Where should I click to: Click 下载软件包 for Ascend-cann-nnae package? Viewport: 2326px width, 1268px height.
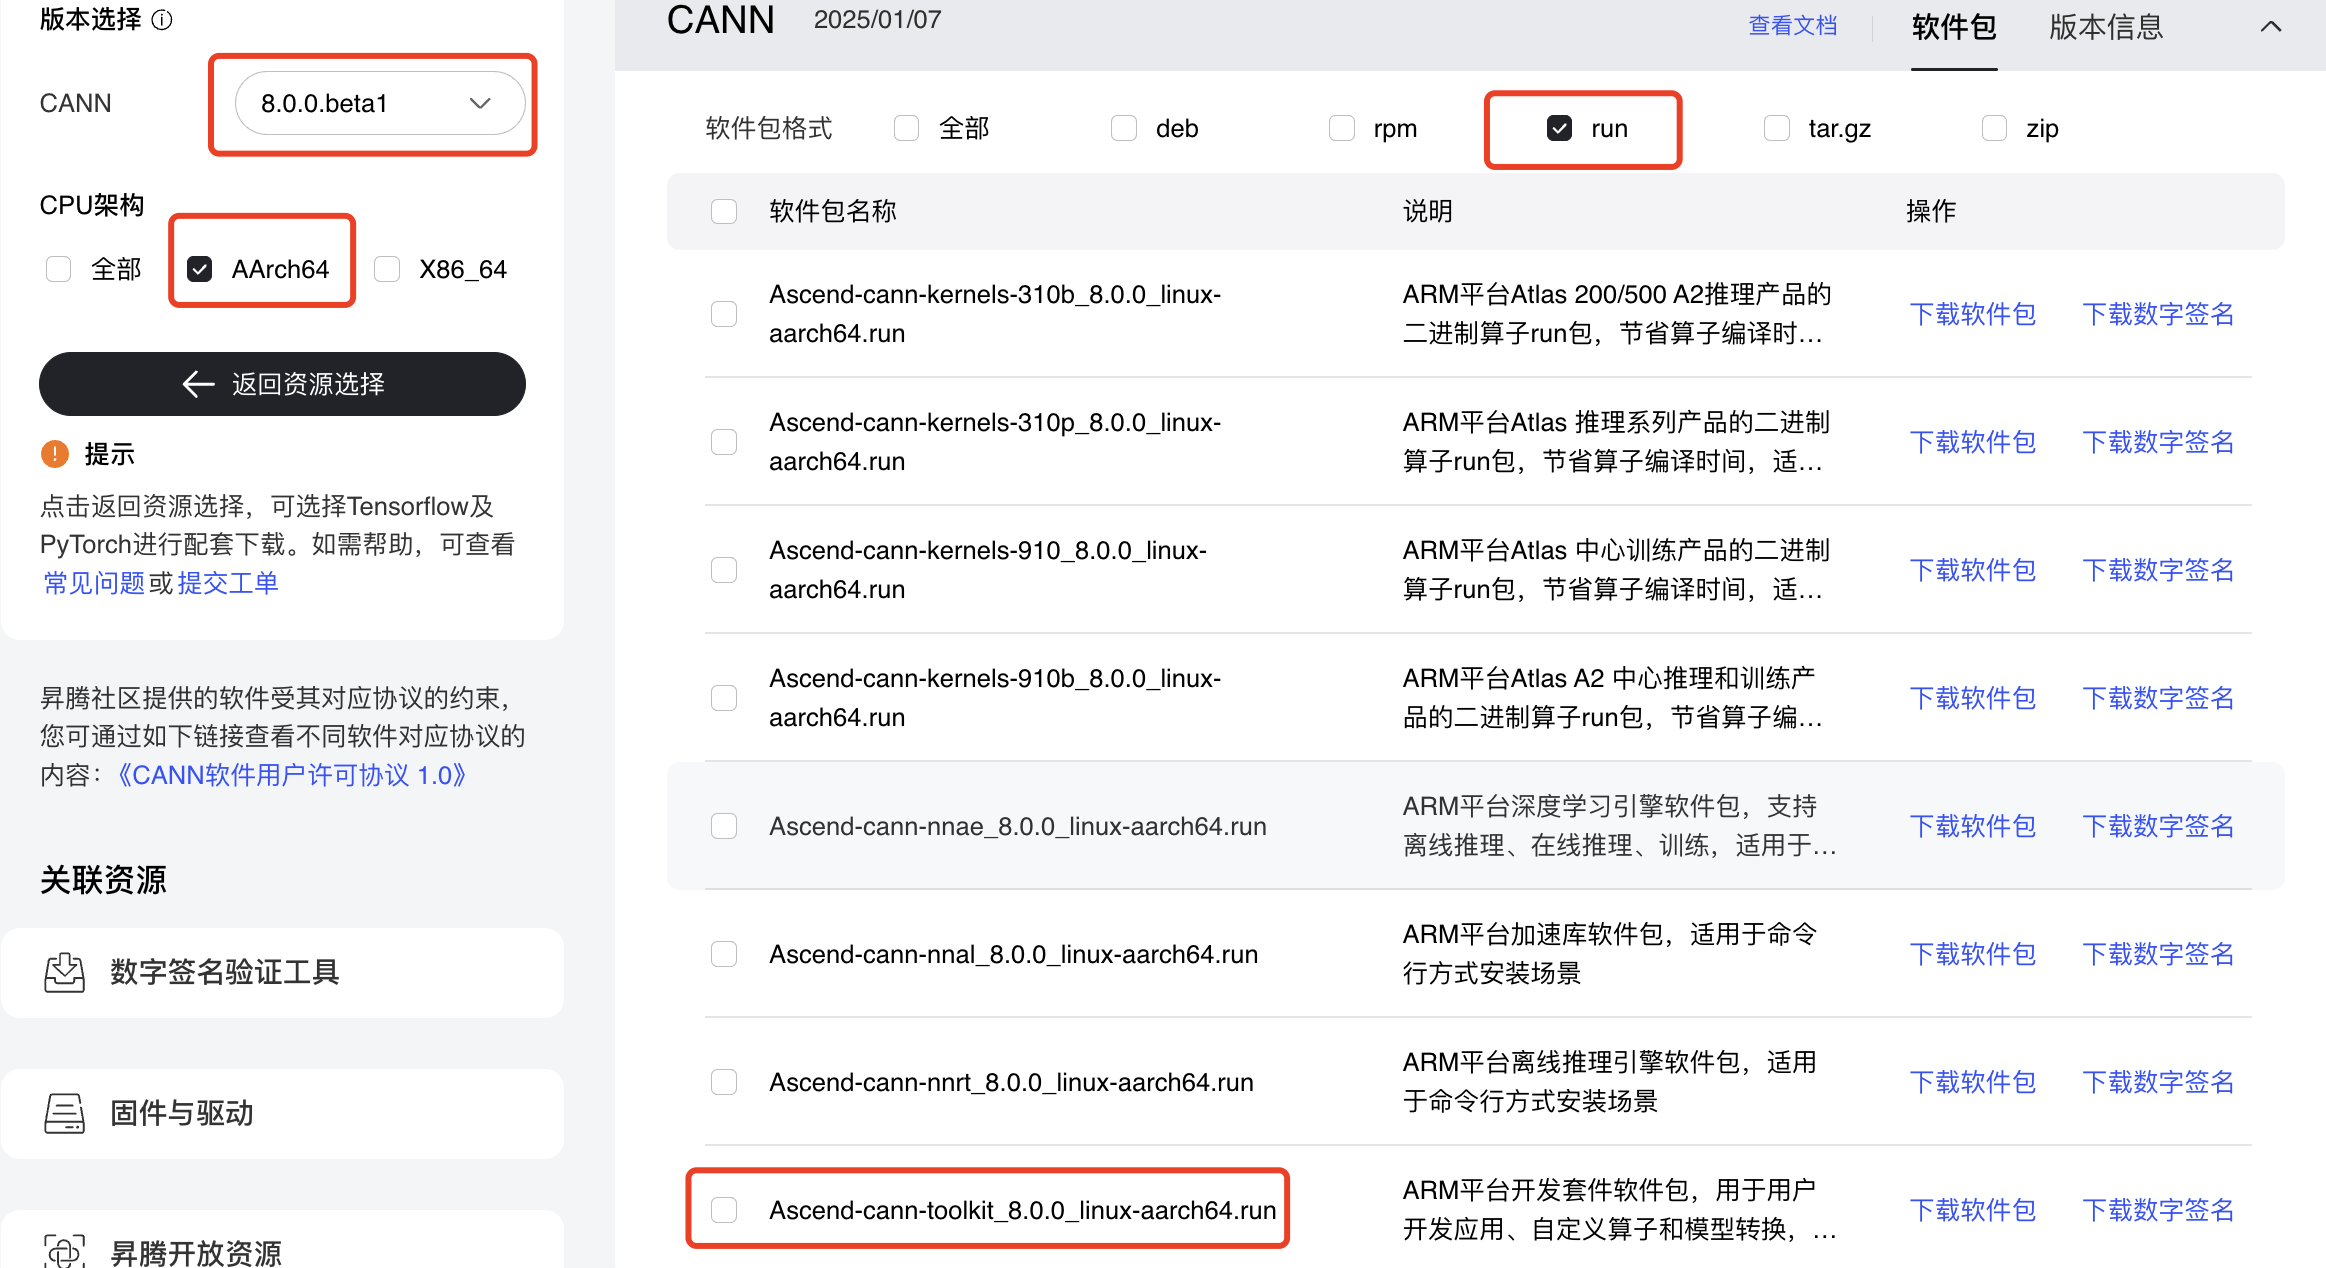(x=1972, y=826)
